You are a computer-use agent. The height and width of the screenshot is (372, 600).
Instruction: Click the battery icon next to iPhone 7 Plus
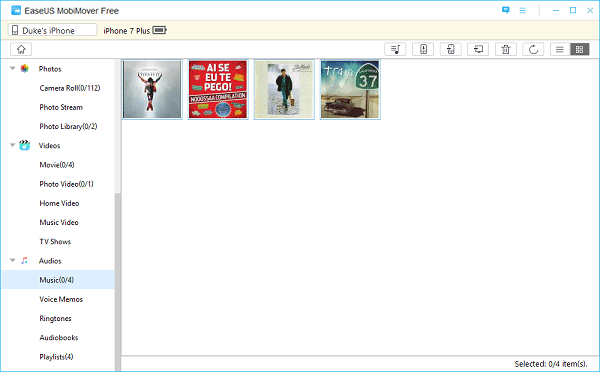coord(160,30)
